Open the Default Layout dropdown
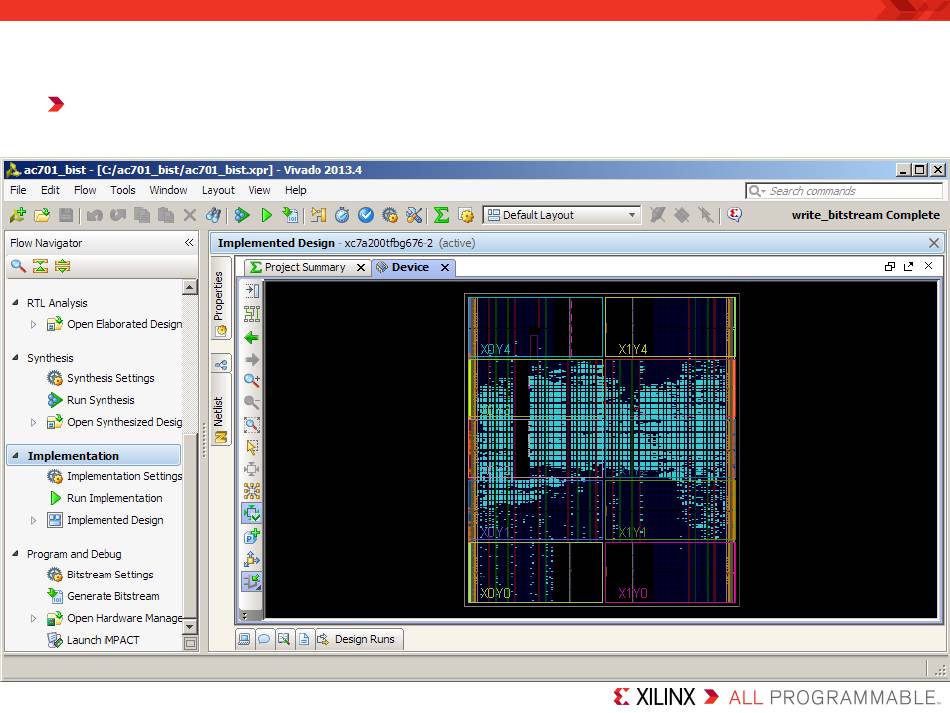Screen dimensions: 950x713 pos(562,215)
